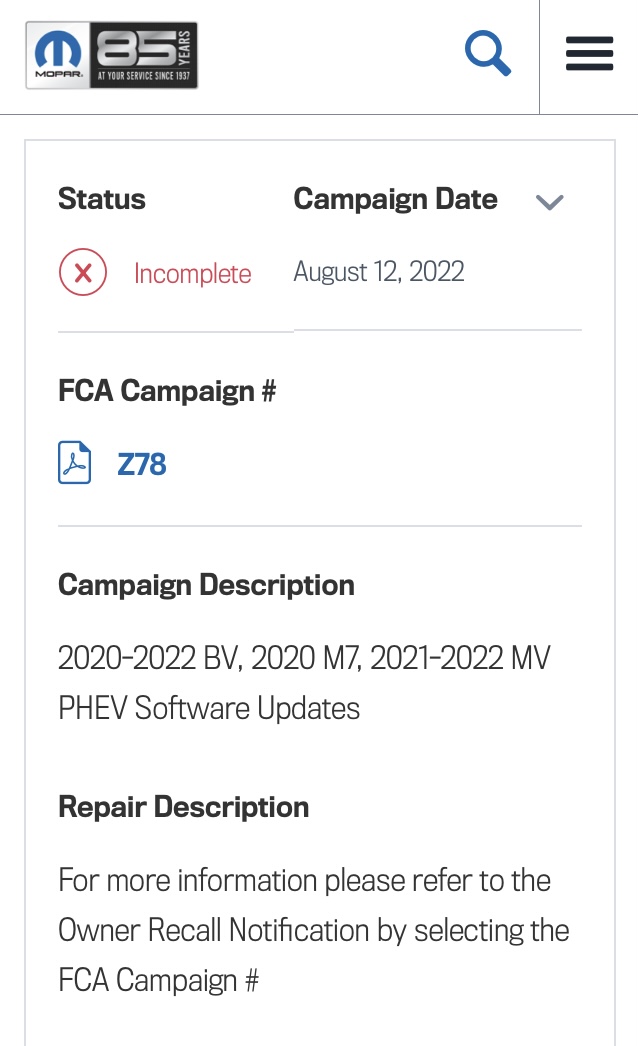Click the blue Mopar M emblem
Screen dimensions: 638x1046
pyautogui.click(x=58, y=51)
